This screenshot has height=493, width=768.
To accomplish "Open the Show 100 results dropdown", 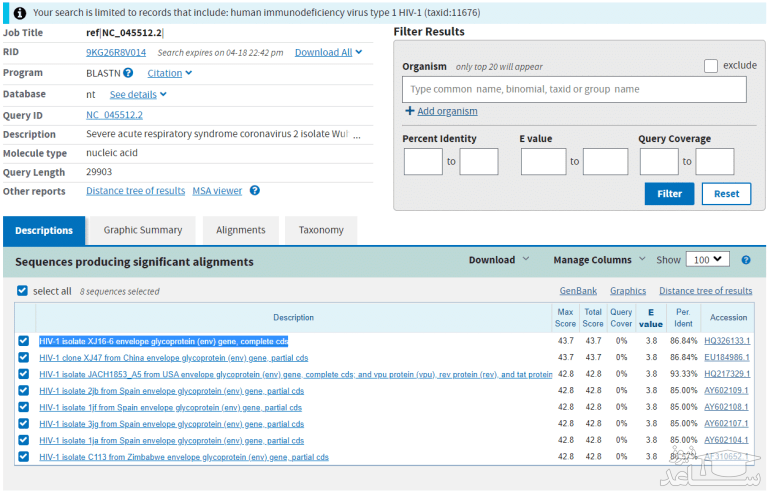I will coord(707,260).
